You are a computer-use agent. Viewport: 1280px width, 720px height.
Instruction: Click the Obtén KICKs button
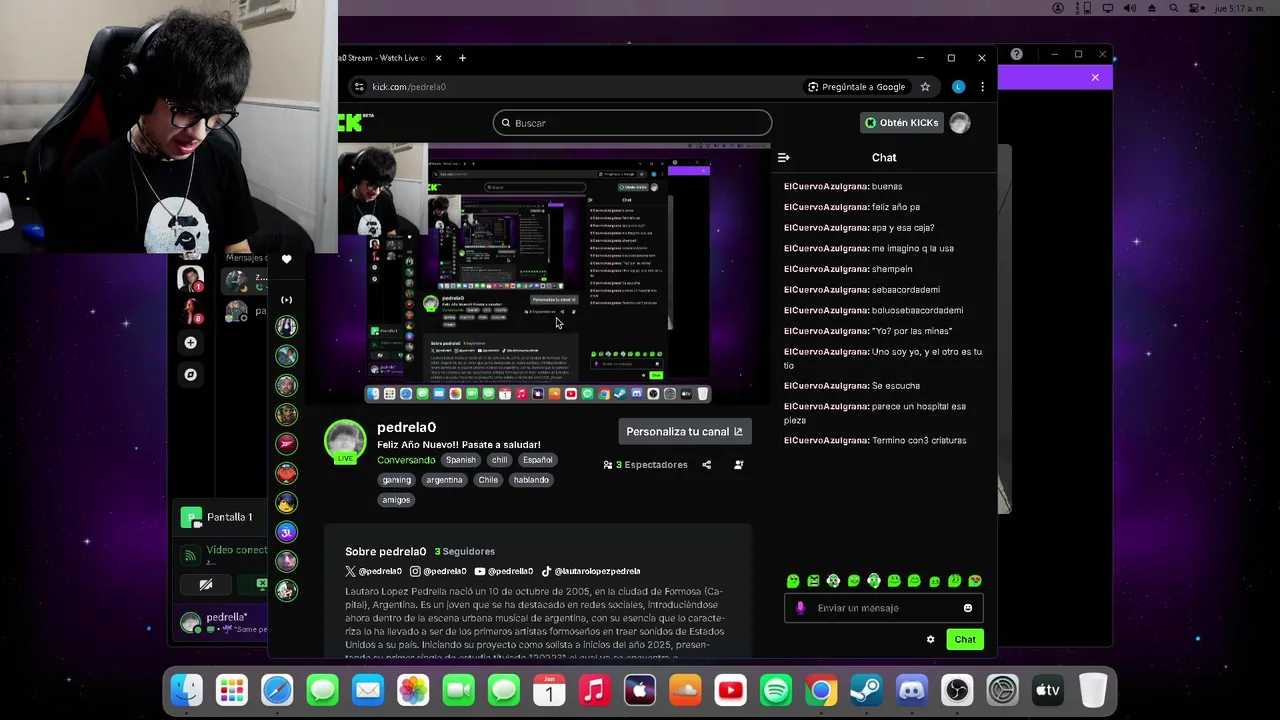click(901, 123)
